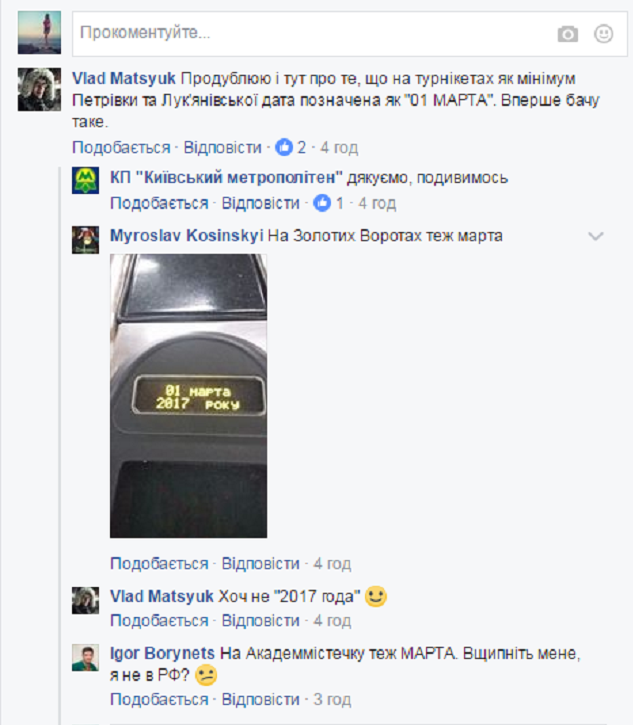The width and height of the screenshot is (633, 725).
Task: Click the like reaction icon with count 2
Action: point(284,147)
